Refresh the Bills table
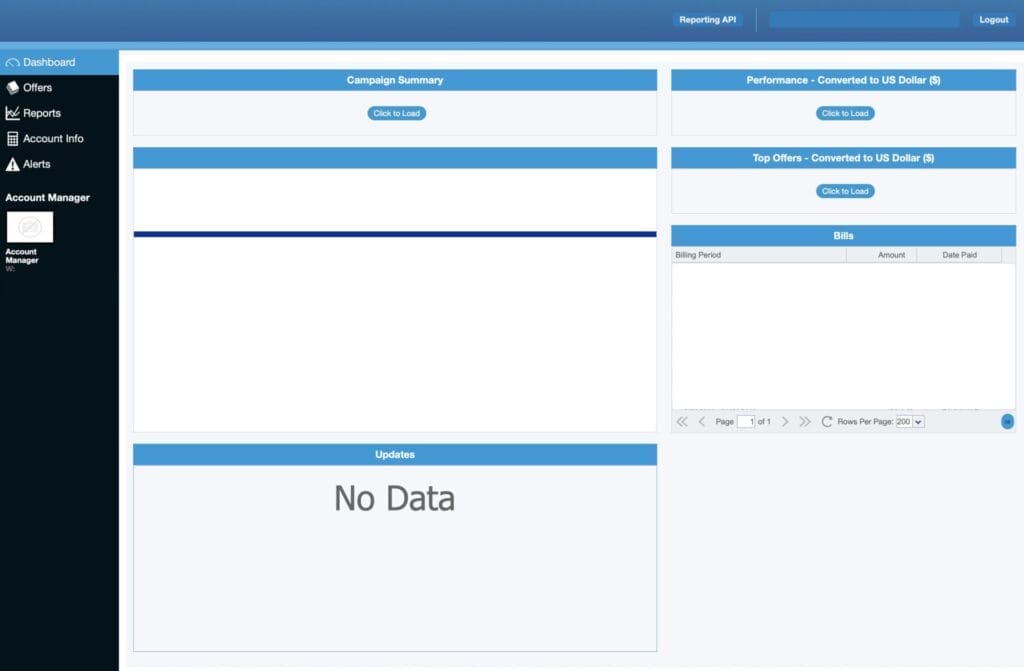This screenshot has width=1024, height=671. [827, 422]
